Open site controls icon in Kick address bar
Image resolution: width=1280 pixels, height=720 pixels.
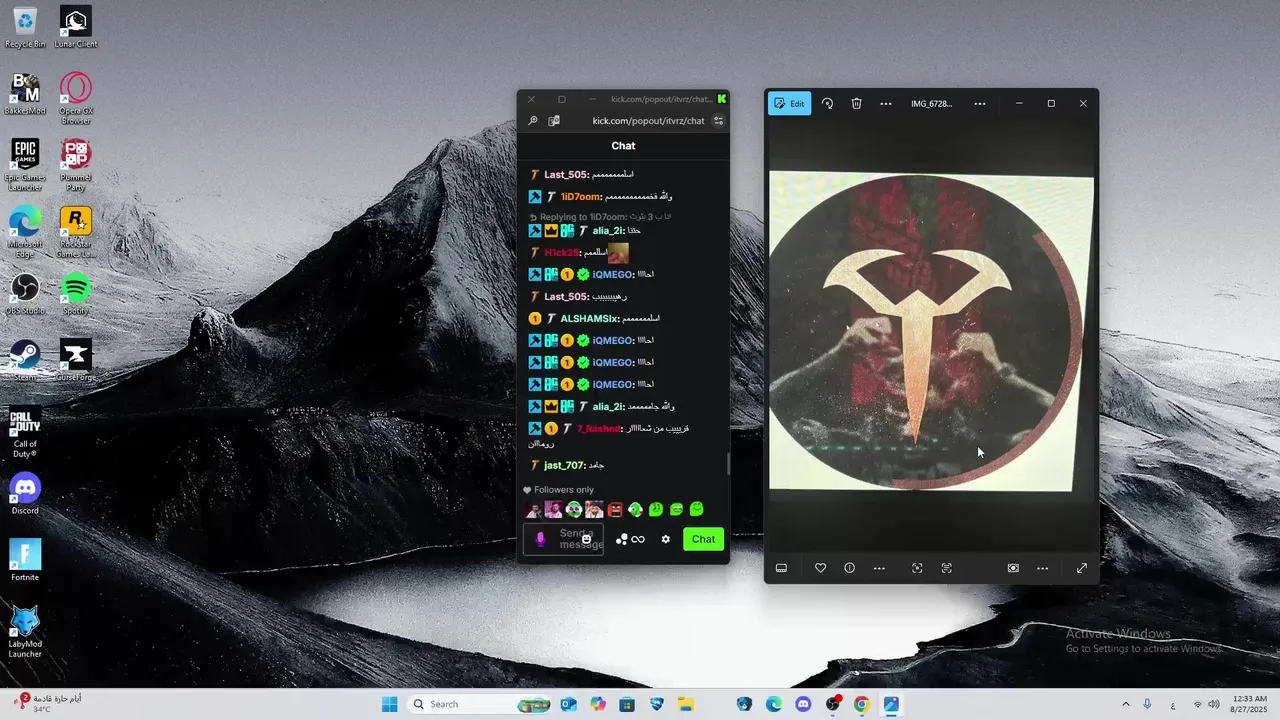(x=718, y=121)
